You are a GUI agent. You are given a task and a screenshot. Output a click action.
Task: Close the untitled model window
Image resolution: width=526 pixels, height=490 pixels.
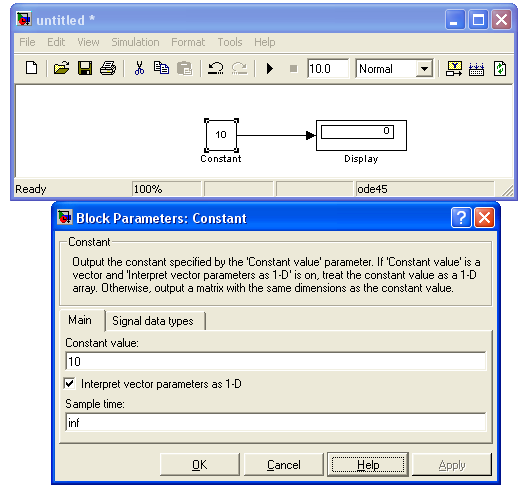[x=502, y=19]
